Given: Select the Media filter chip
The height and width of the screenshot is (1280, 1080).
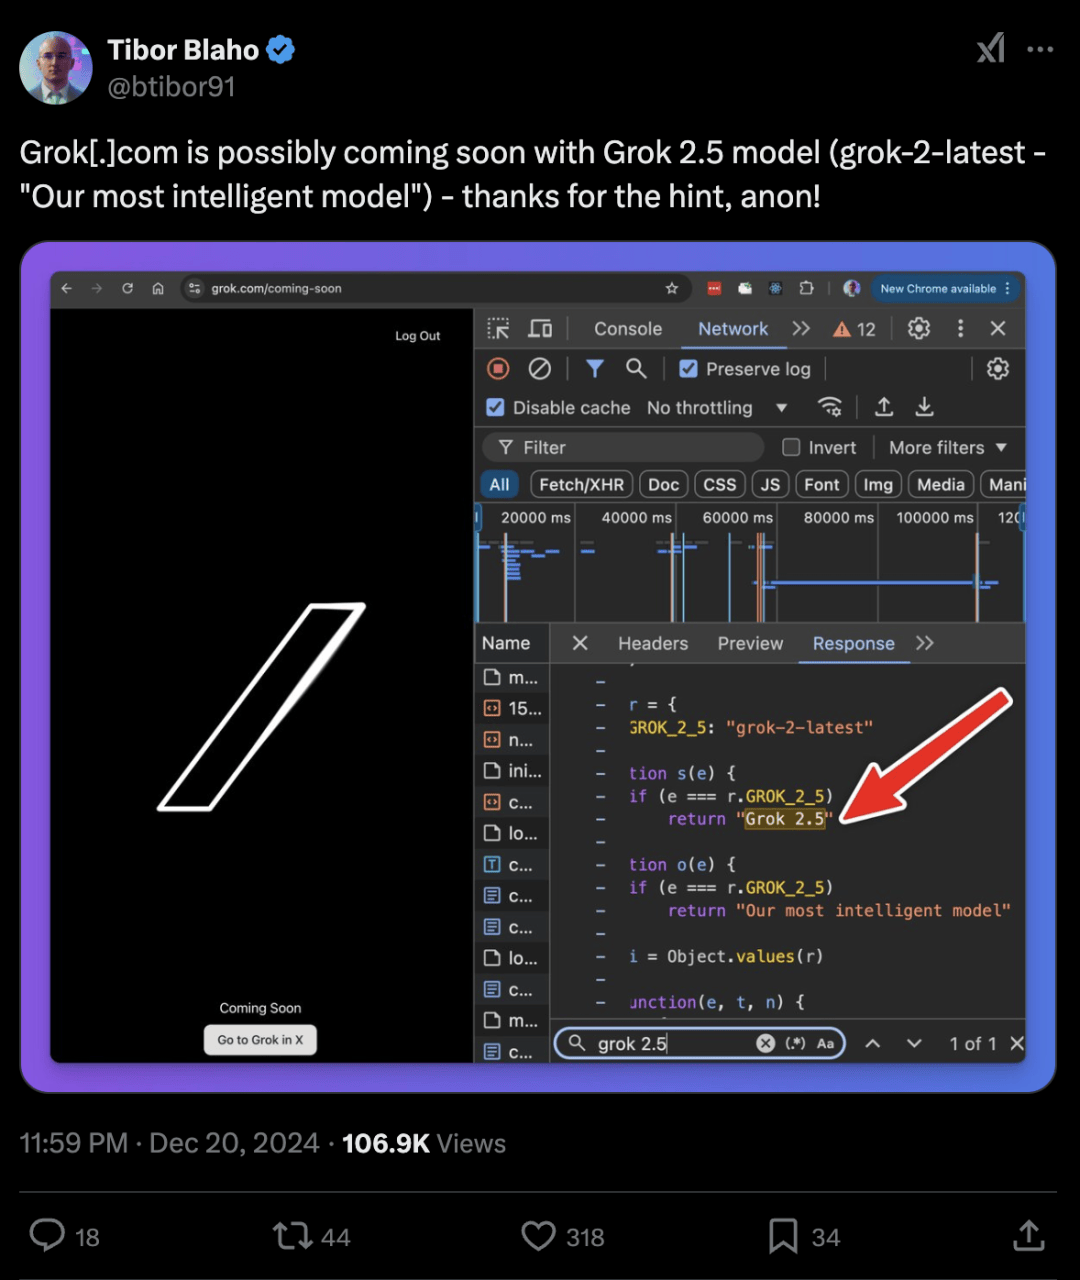Looking at the screenshot, I should 941,485.
